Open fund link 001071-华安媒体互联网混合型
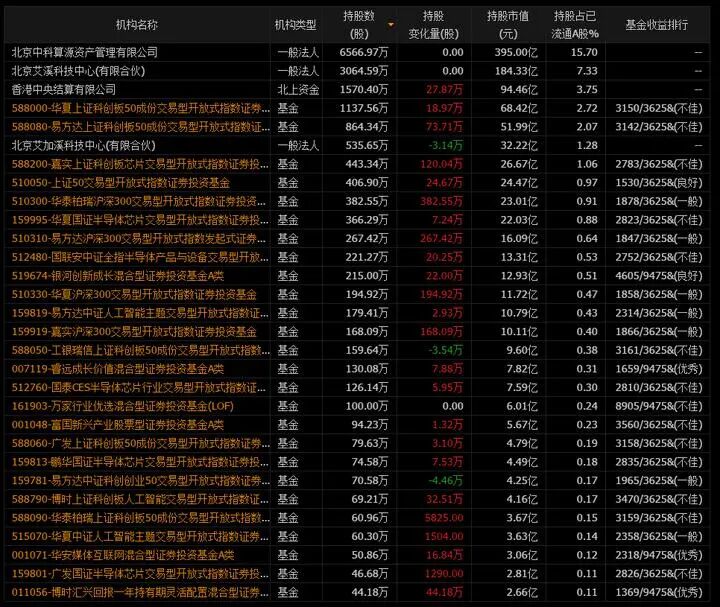Viewport: 720px width, 607px height. coord(123,555)
